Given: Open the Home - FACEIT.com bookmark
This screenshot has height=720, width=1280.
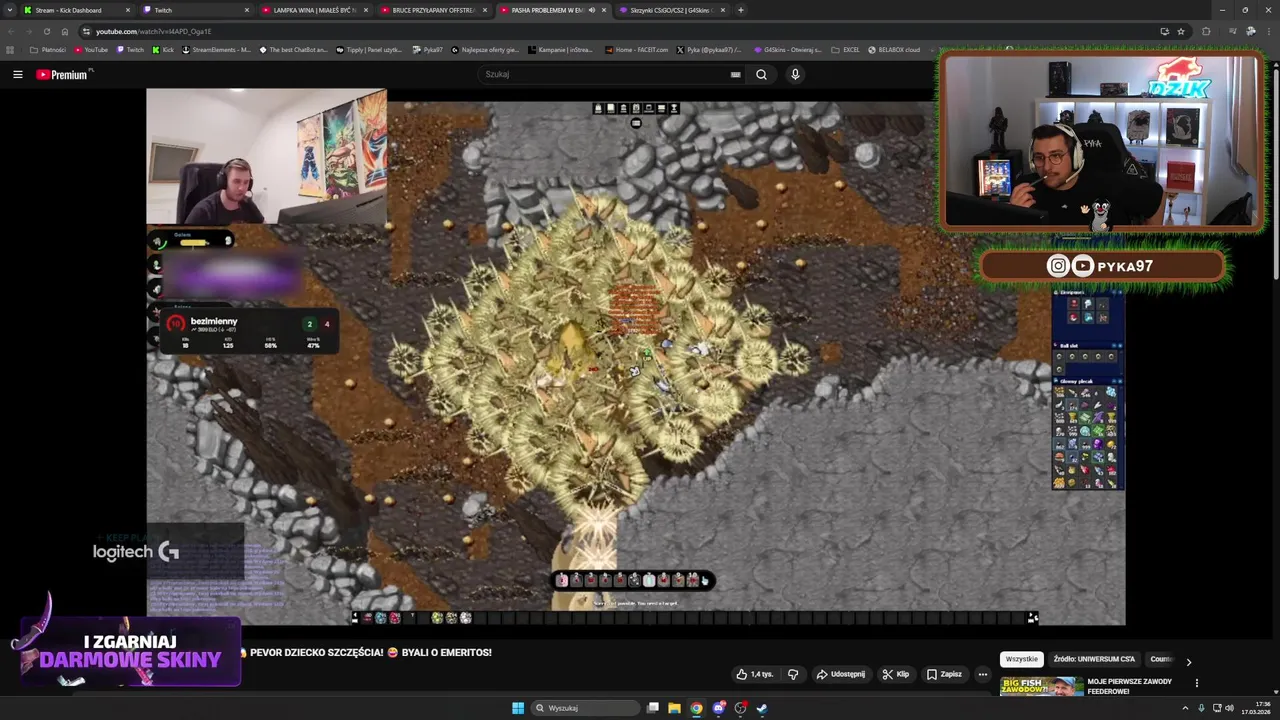Looking at the screenshot, I should click(637, 50).
